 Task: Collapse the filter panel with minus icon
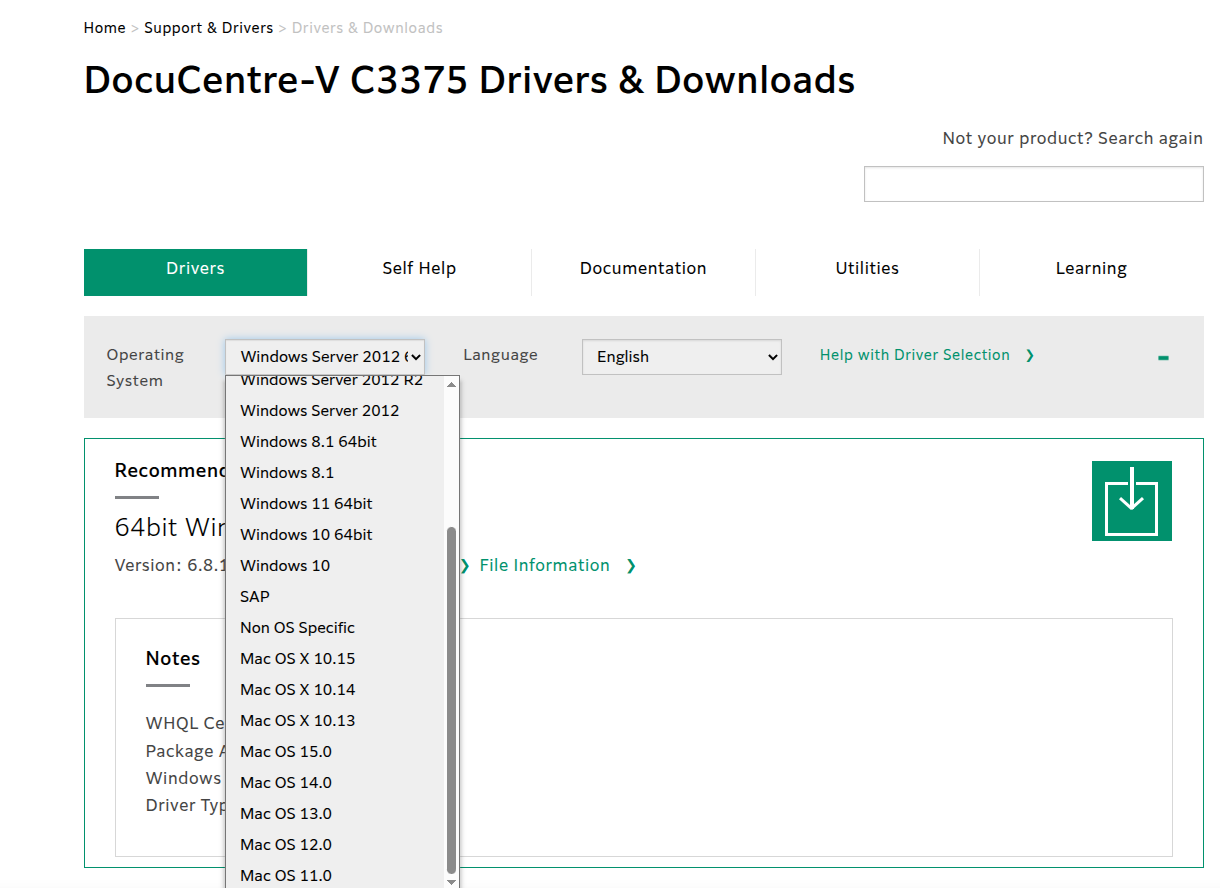coord(1163,357)
